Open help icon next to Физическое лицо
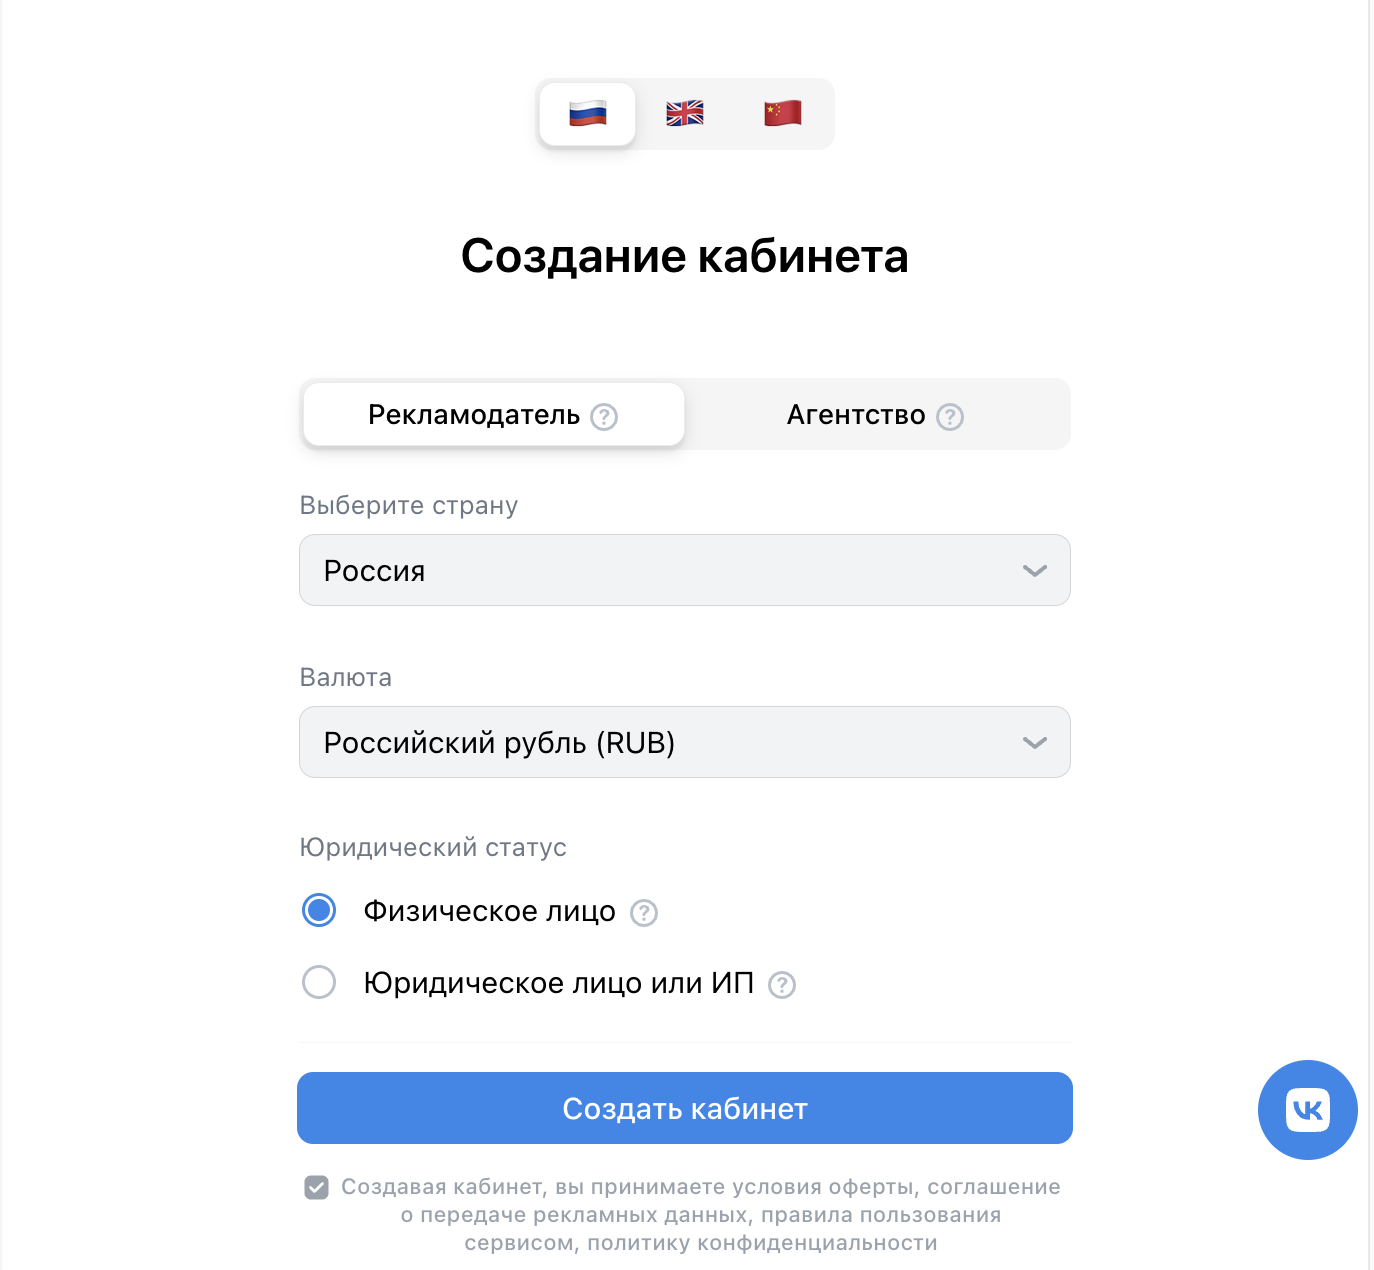 click(644, 913)
